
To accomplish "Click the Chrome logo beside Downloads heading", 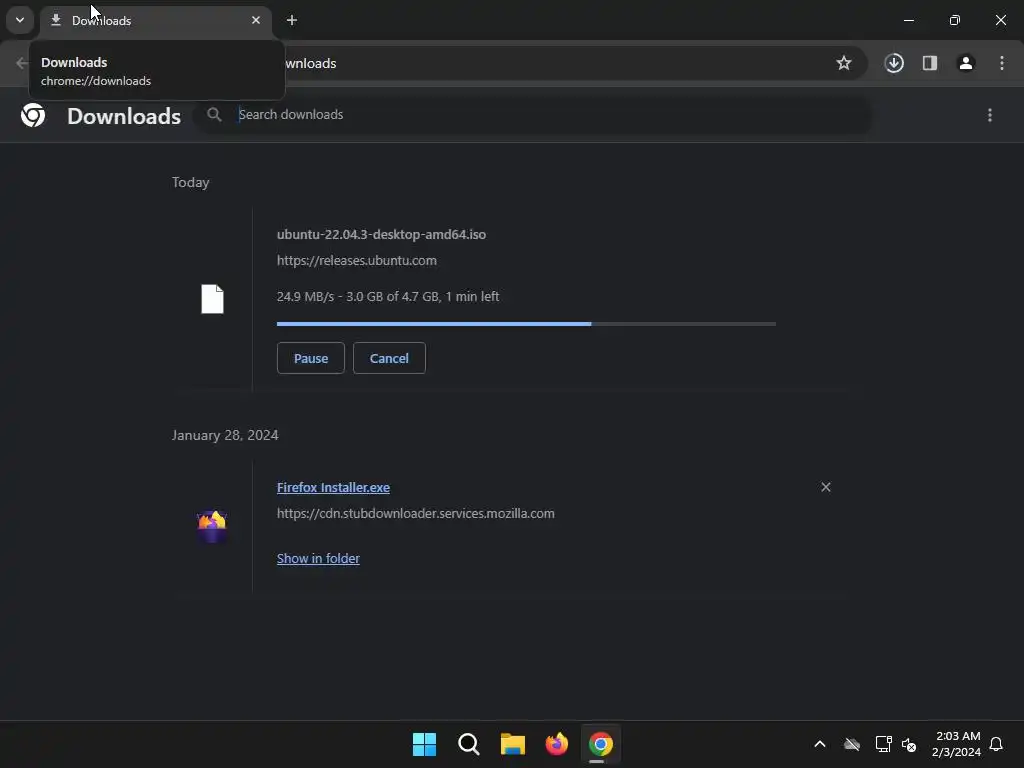I will (x=33, y=116).
